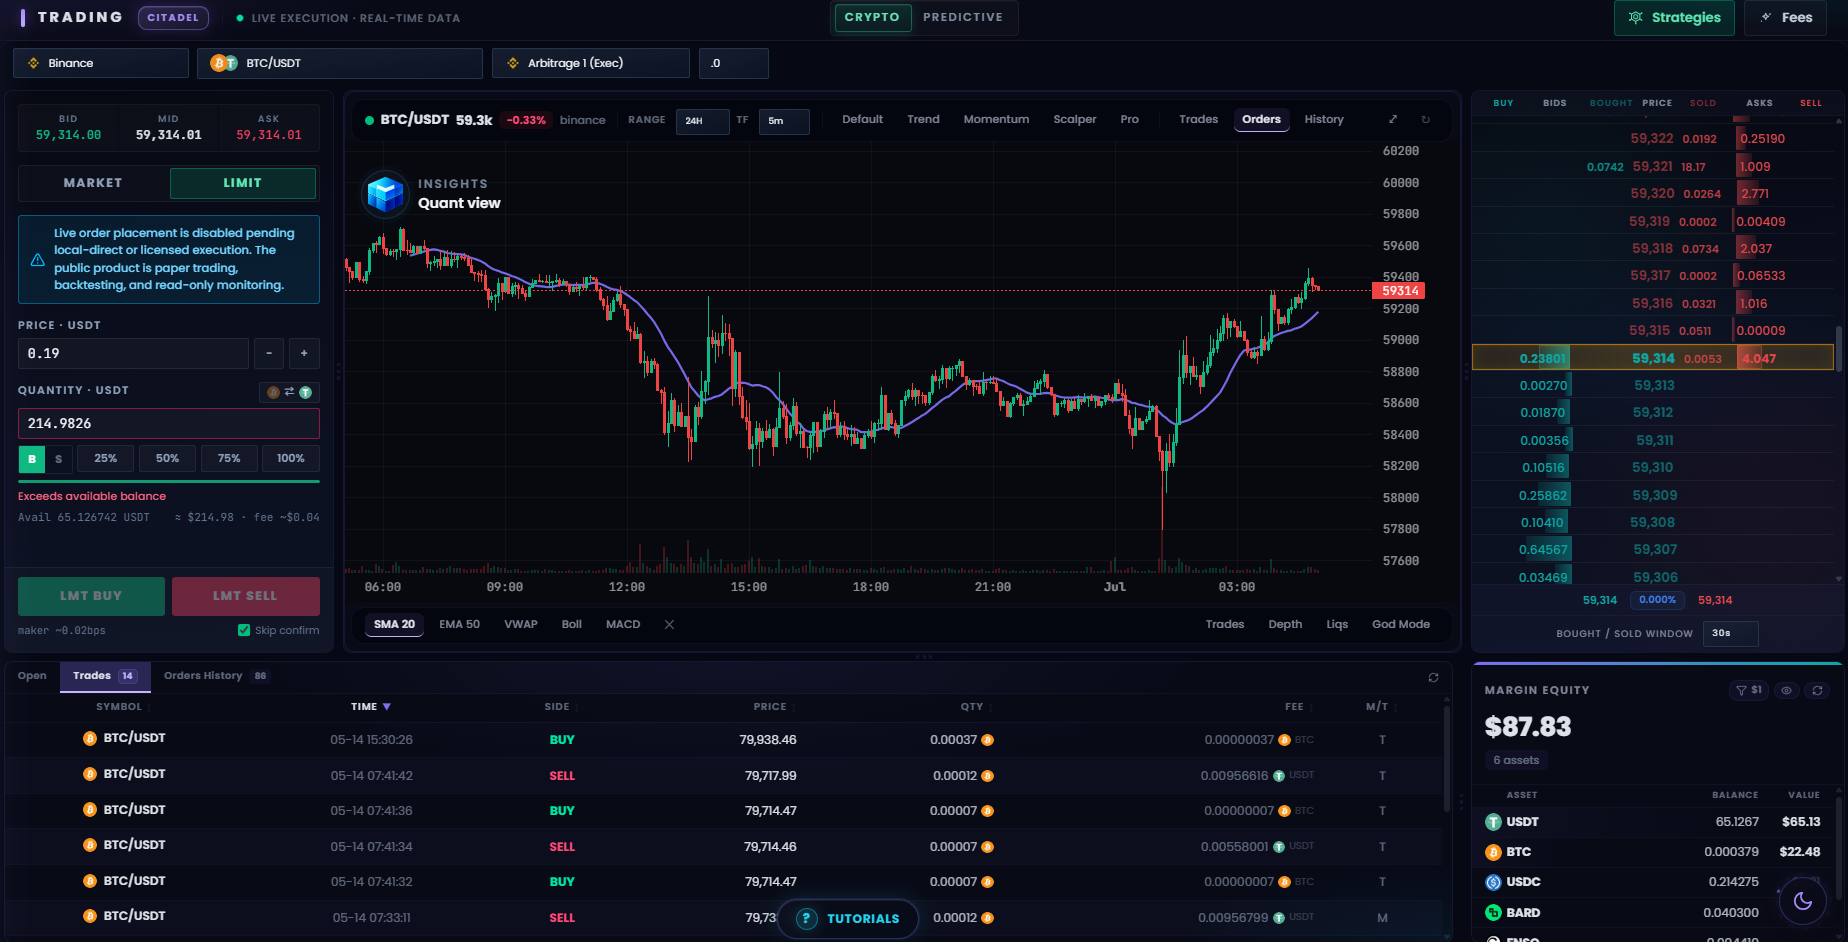This screenshot has height=942, width=1848.
Task: Focus the quantity input showing 214.9826
Action: point(169,424)
